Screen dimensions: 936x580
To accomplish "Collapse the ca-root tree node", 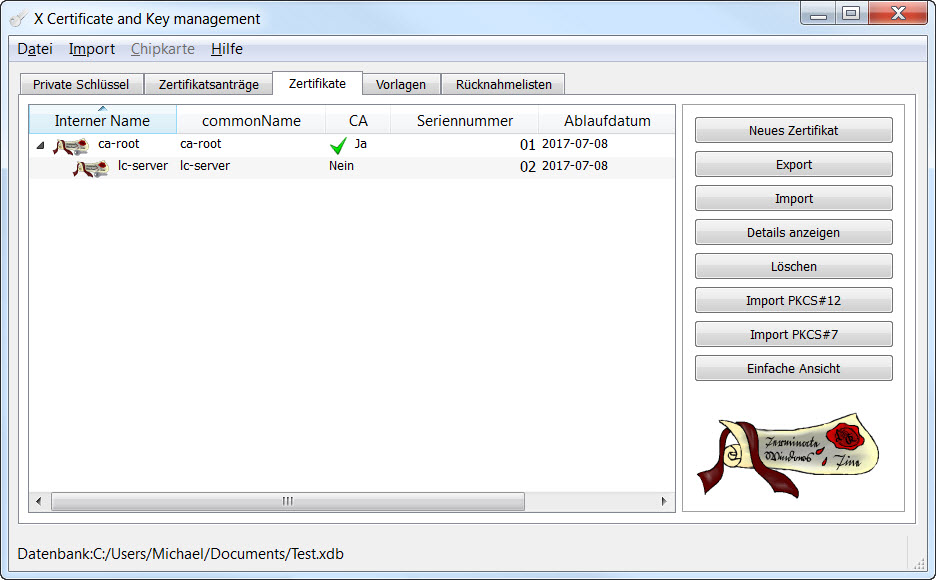I will point(40,146).
